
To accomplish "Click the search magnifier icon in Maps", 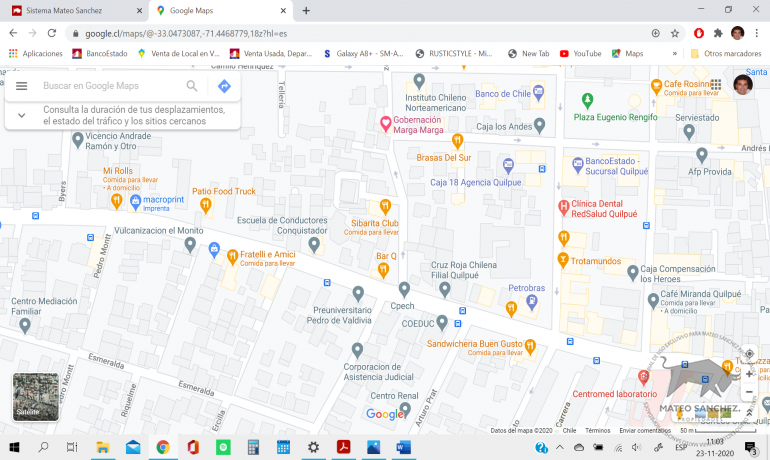I will pos(192,86).
